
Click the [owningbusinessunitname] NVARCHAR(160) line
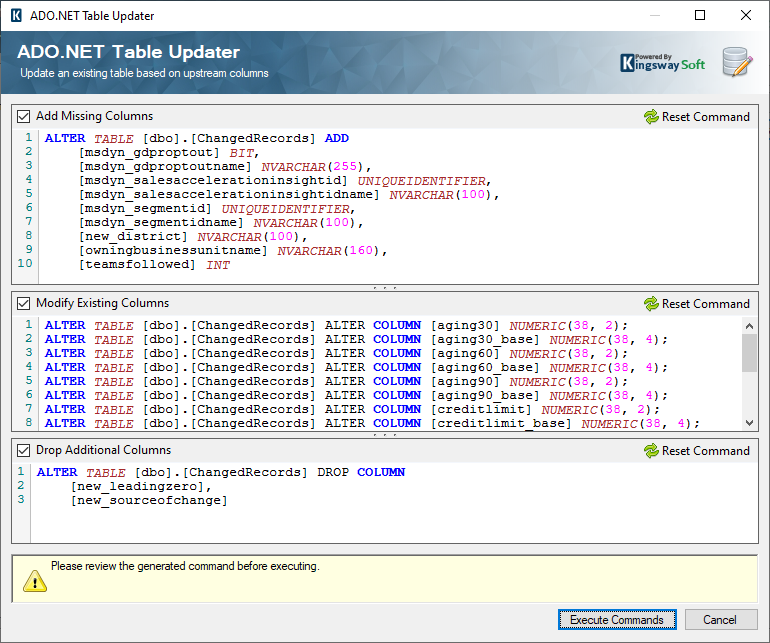(233, 251)
